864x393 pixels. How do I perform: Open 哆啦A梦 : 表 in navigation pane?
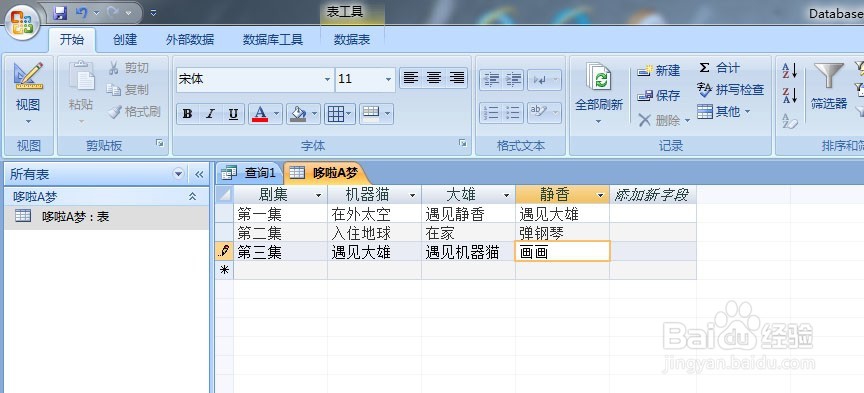(106, 217)
